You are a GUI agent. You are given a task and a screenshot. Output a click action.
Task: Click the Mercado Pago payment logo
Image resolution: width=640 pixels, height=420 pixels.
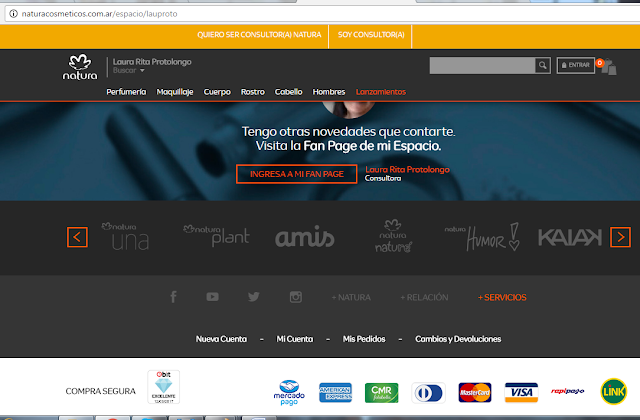tap(289, 393)
